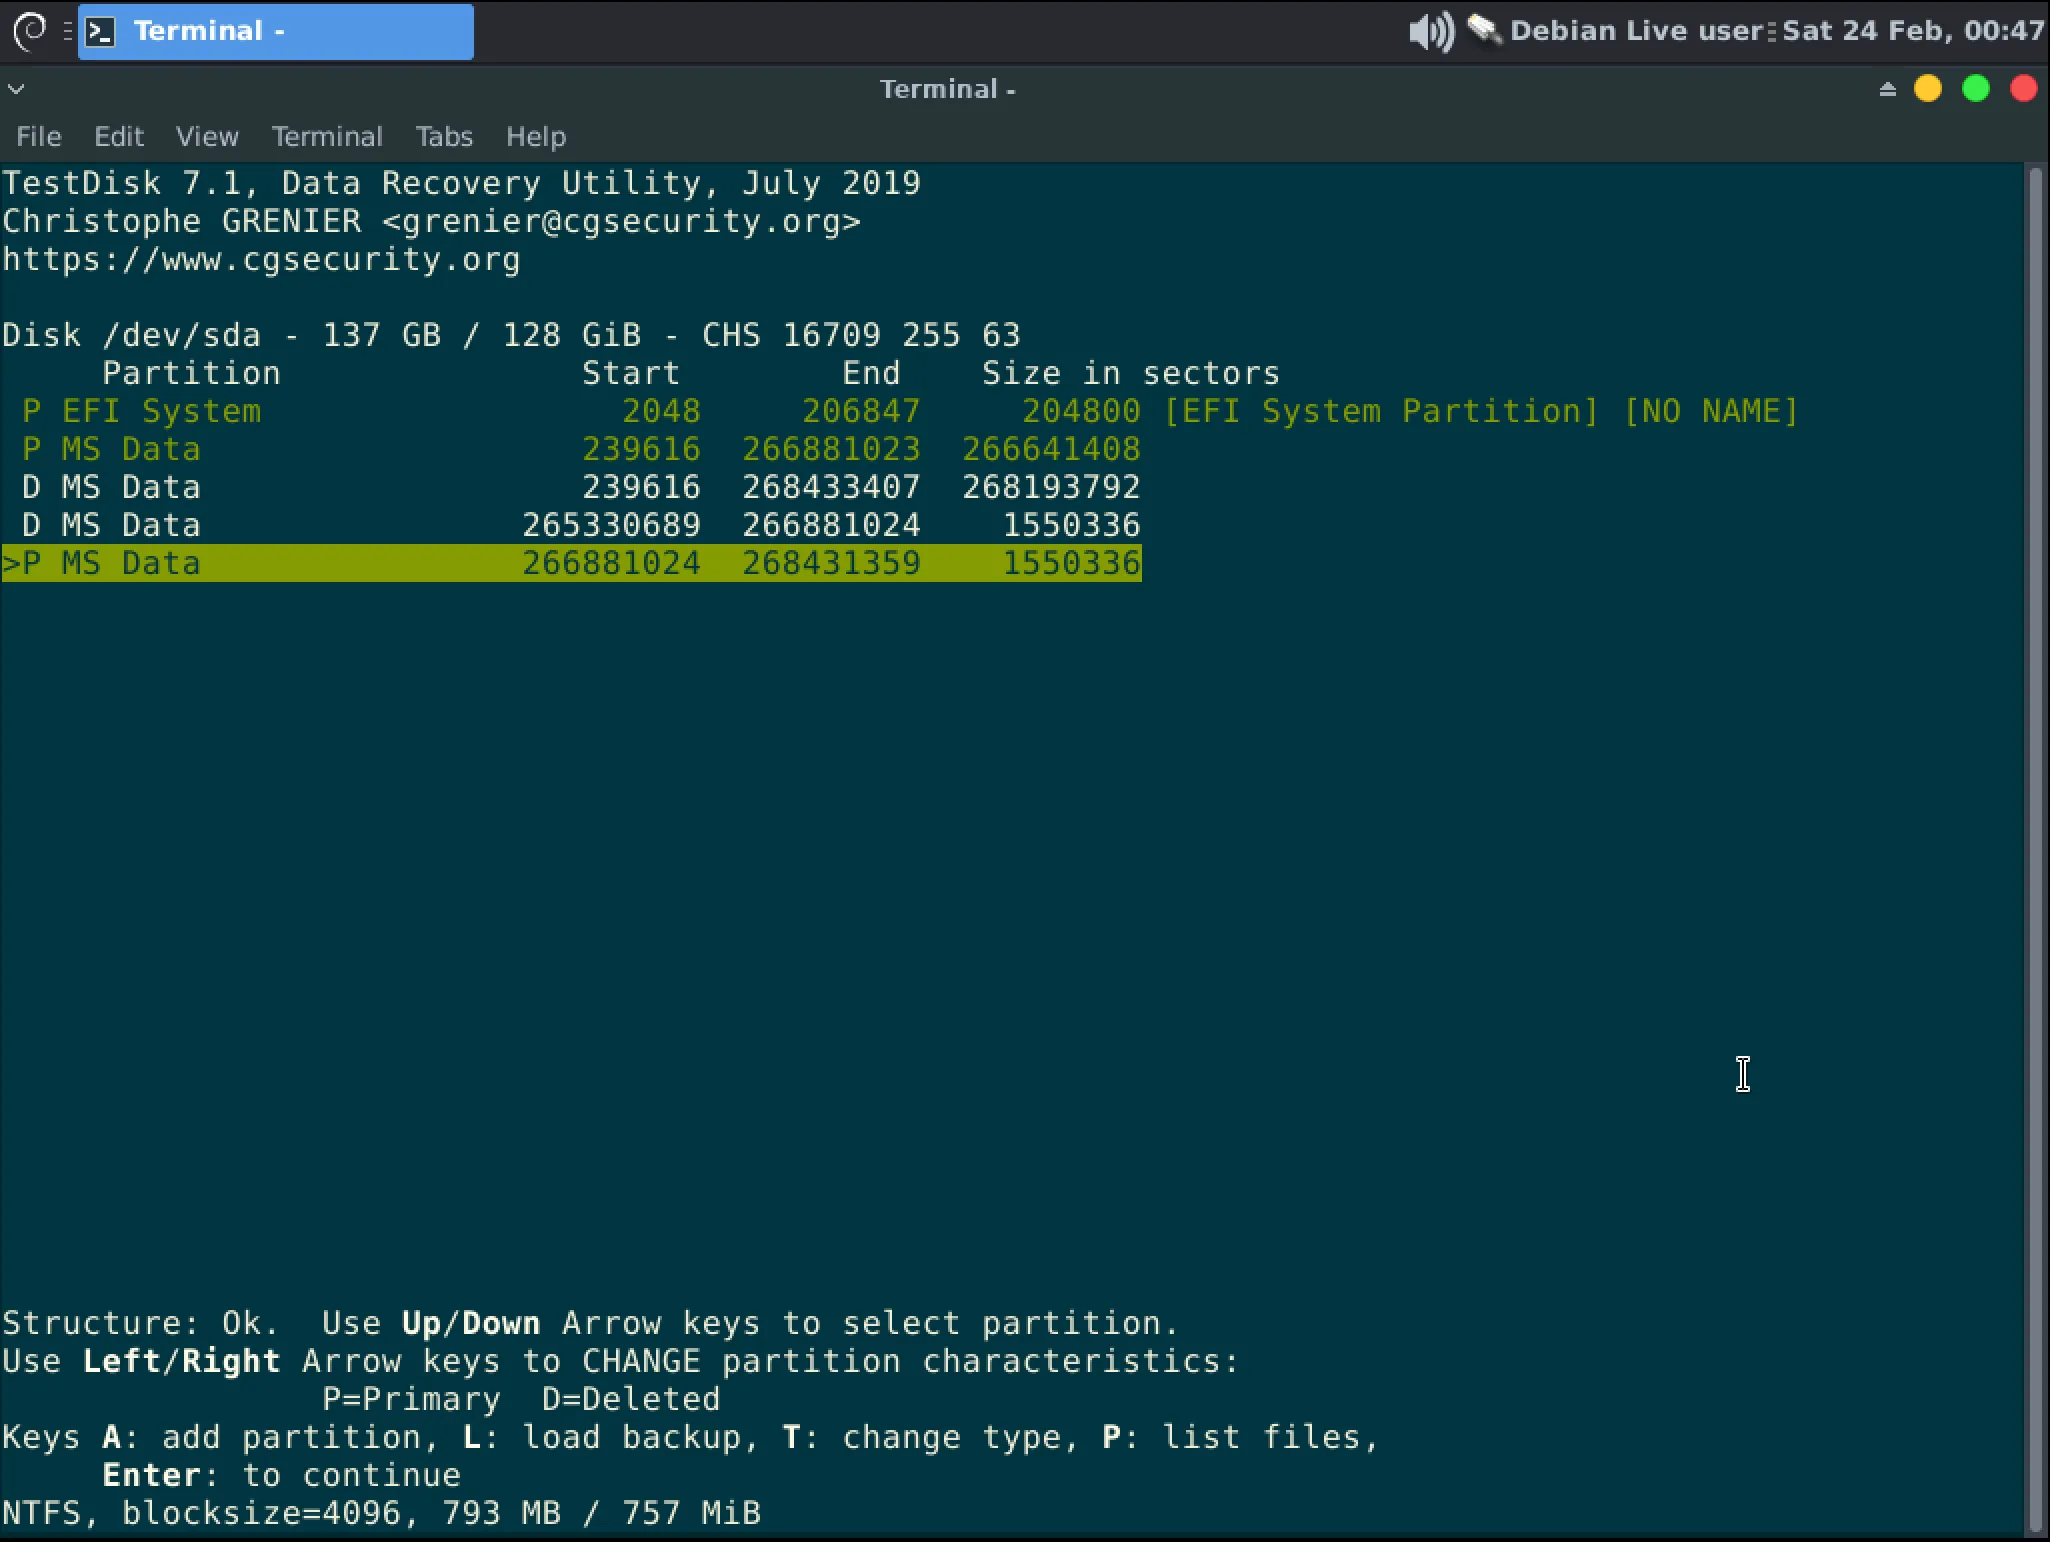Open the Terminal menu
The image size is (2050, 1542).
click(x=326, y=137)
